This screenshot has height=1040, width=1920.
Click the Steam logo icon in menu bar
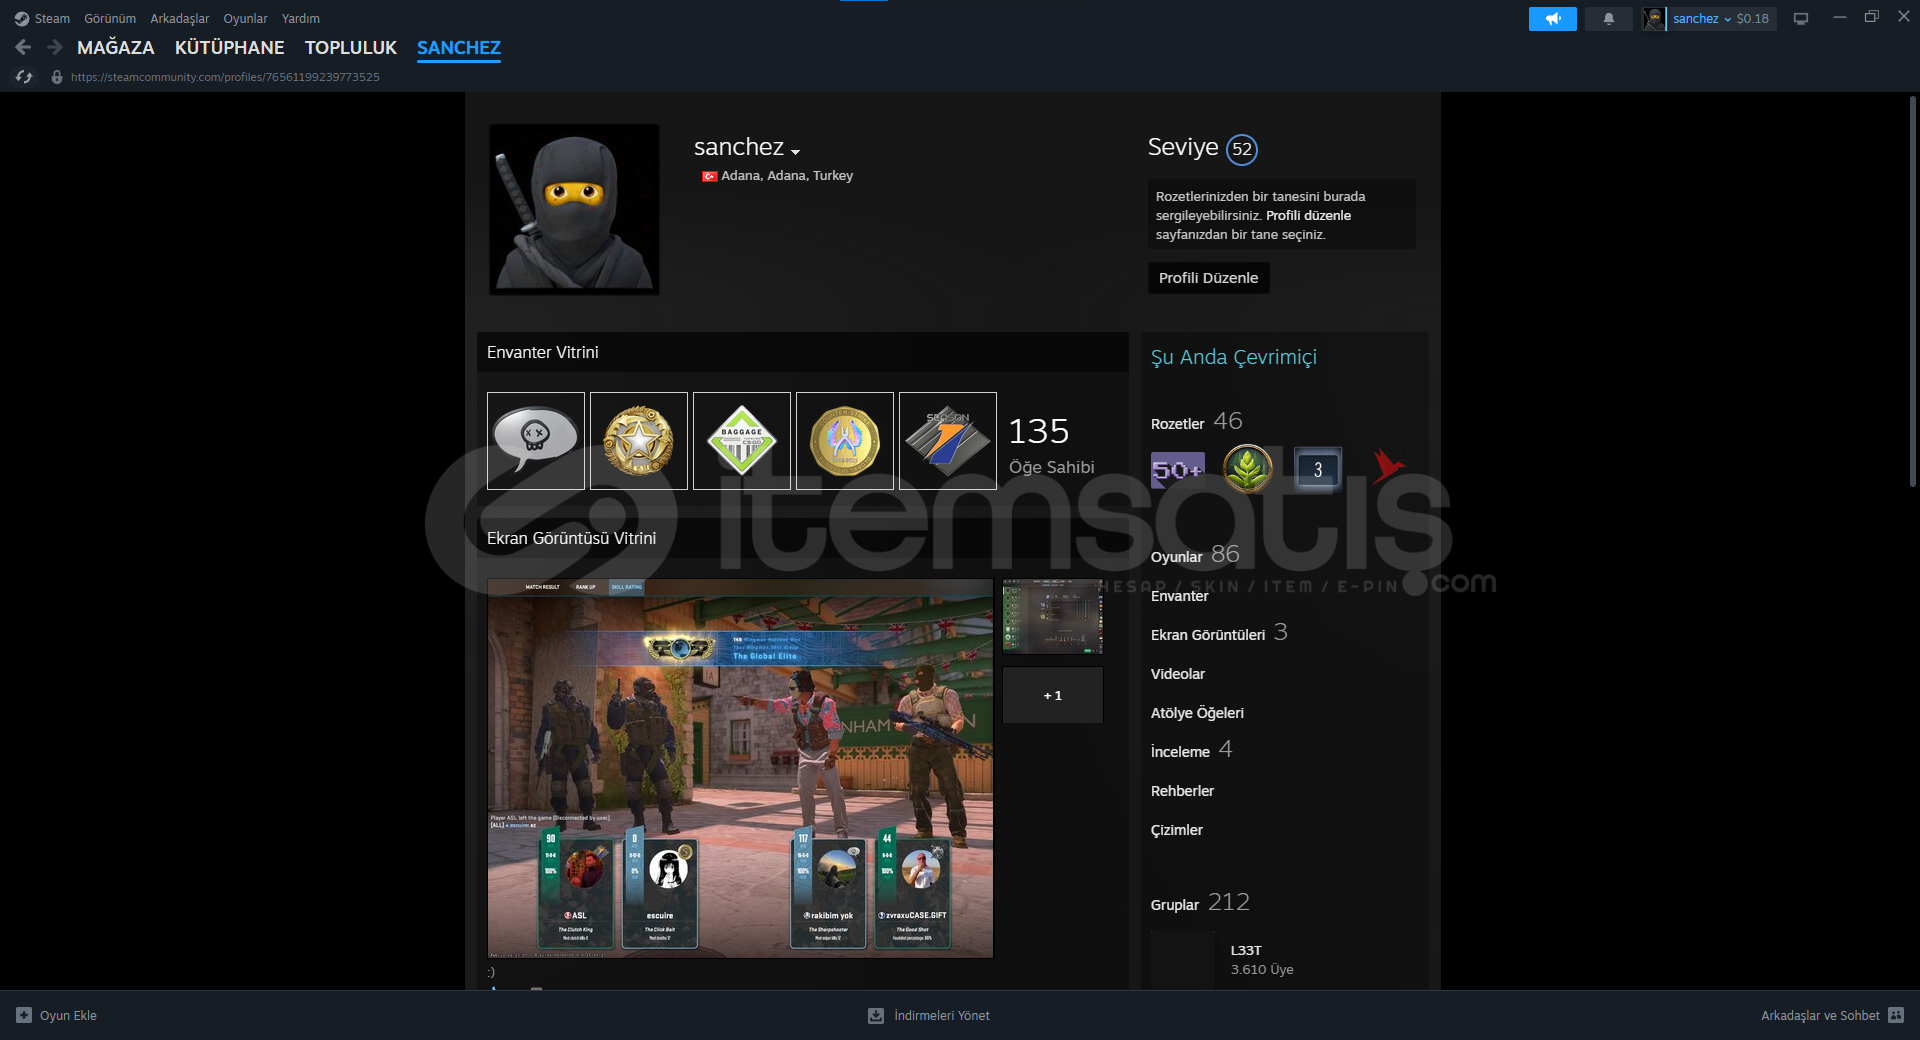pos(21,18)
